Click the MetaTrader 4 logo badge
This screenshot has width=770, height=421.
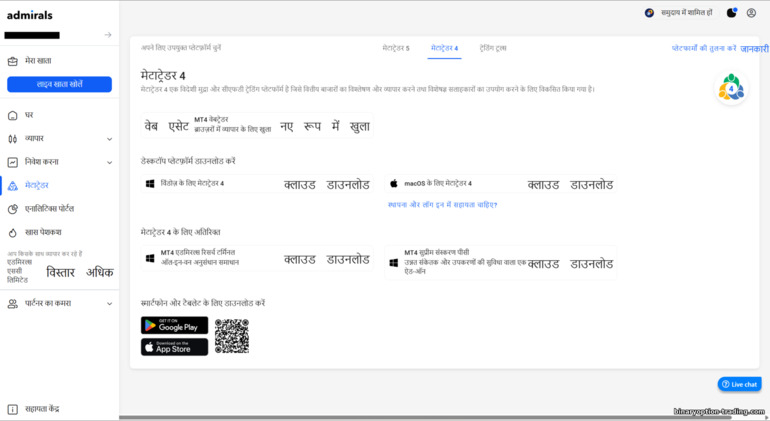tap(730, 88)
